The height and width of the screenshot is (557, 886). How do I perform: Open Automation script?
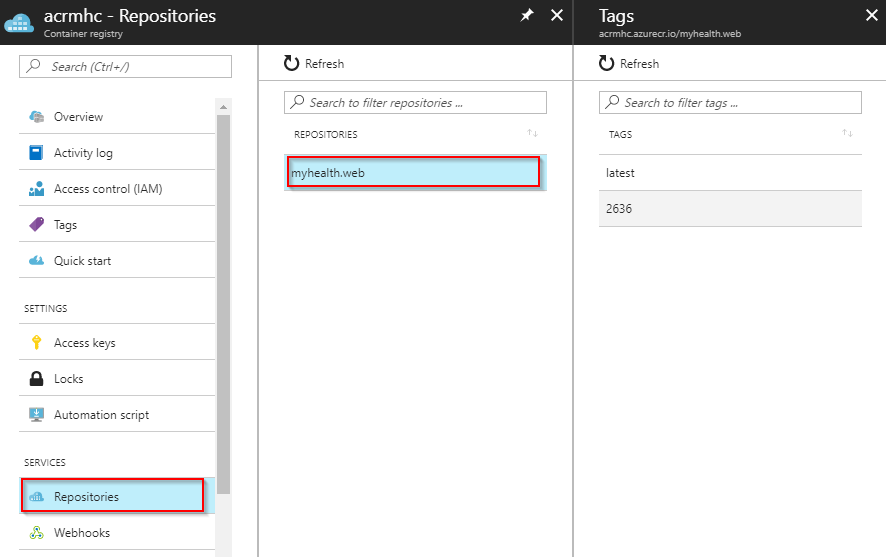click(117, 415)
